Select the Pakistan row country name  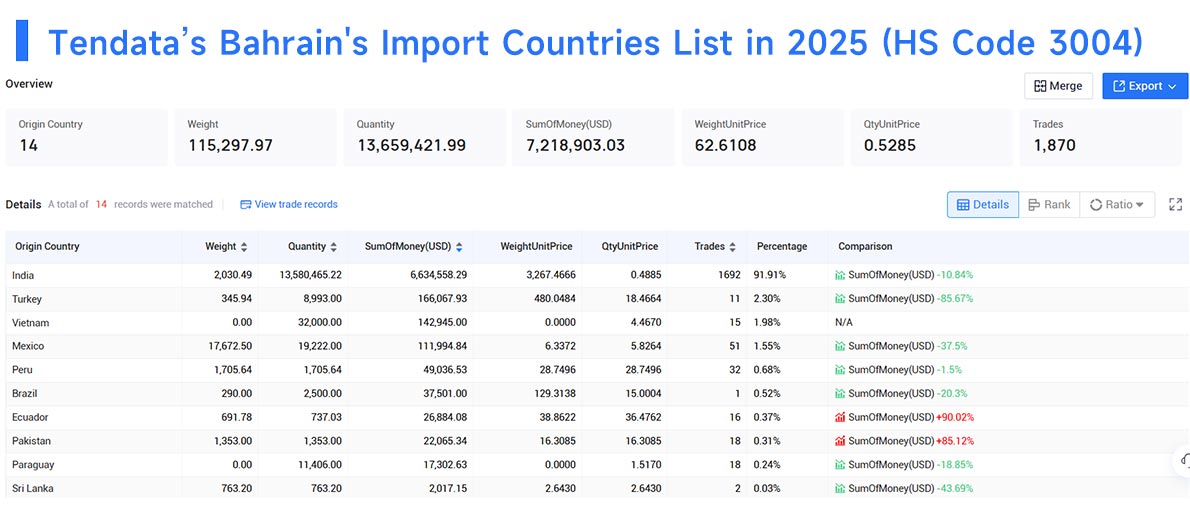[32, 441]
